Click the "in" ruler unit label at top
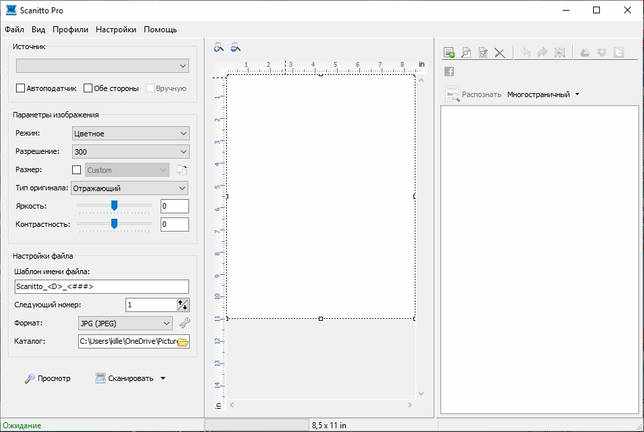Screen dimensions: 644x432 421,64
